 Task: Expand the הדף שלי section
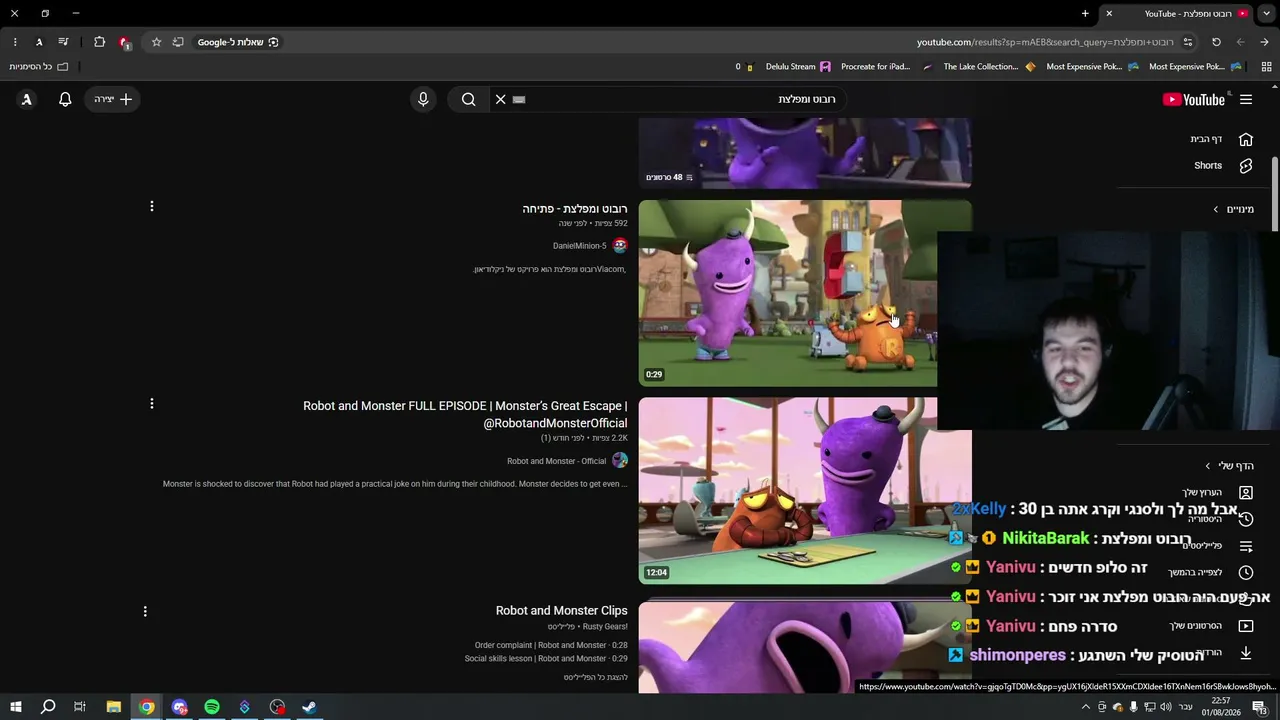(1230, 466)
